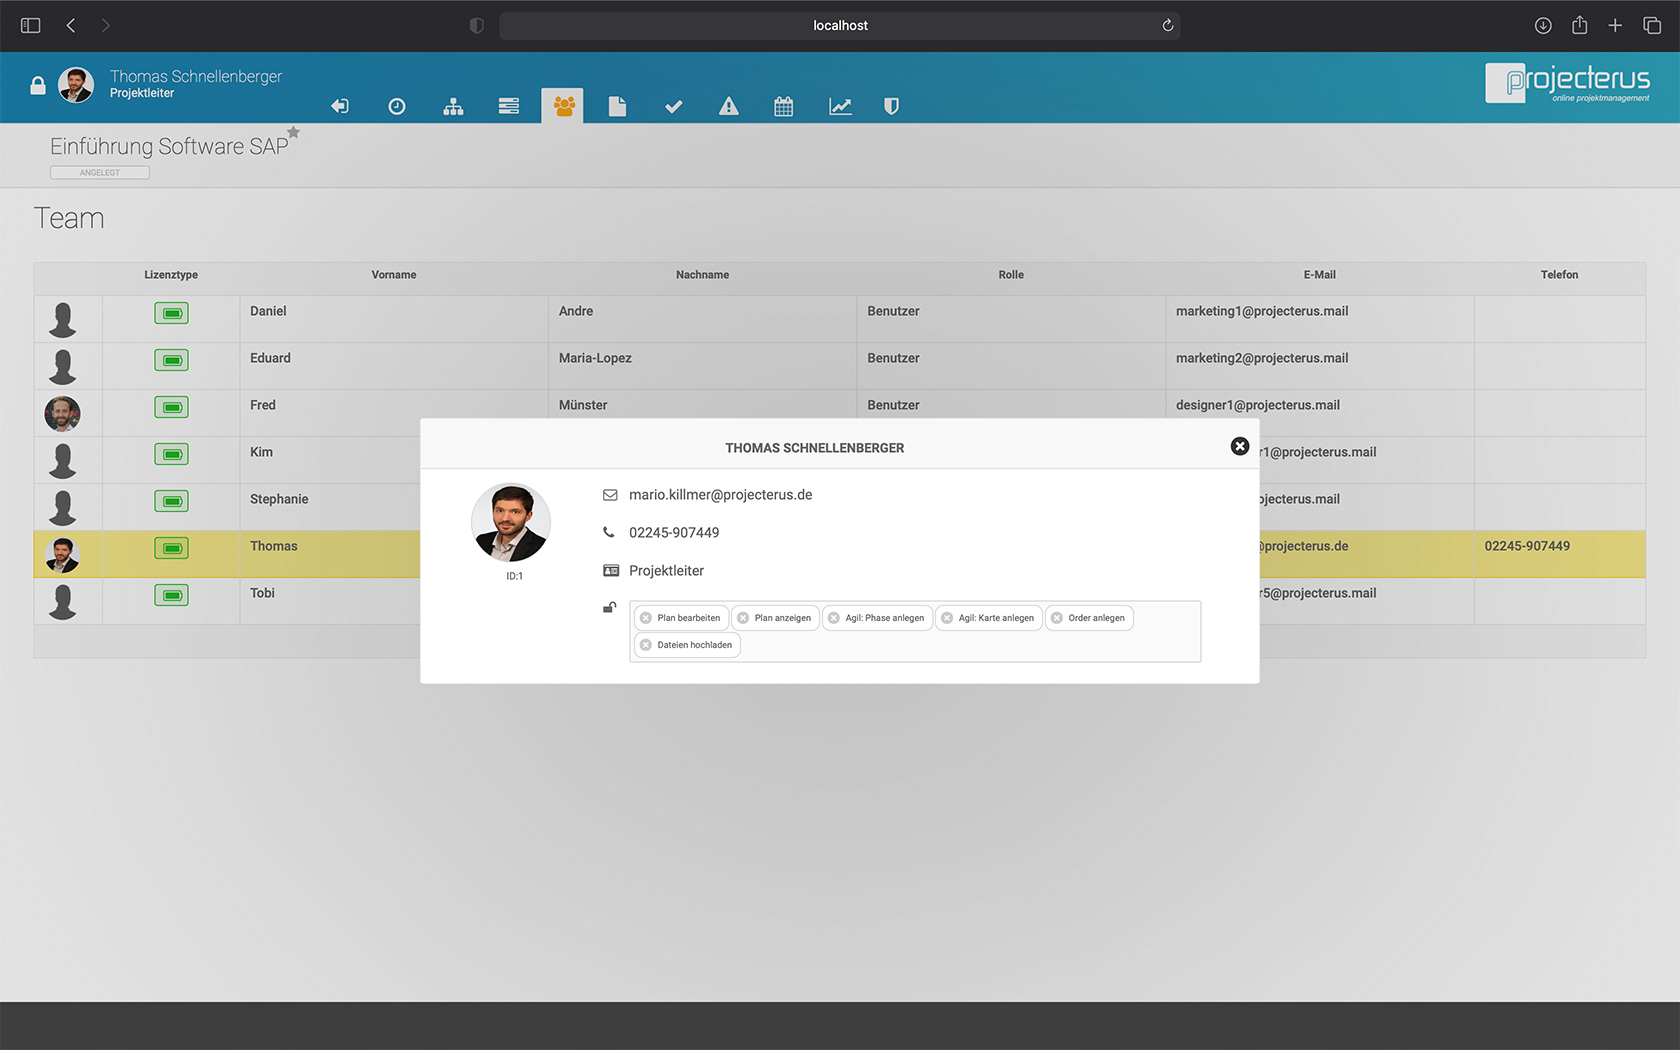
Task: Click the clock time-tracking icon in toolbar
Action: pyautogui.click(x=397, y=107)
